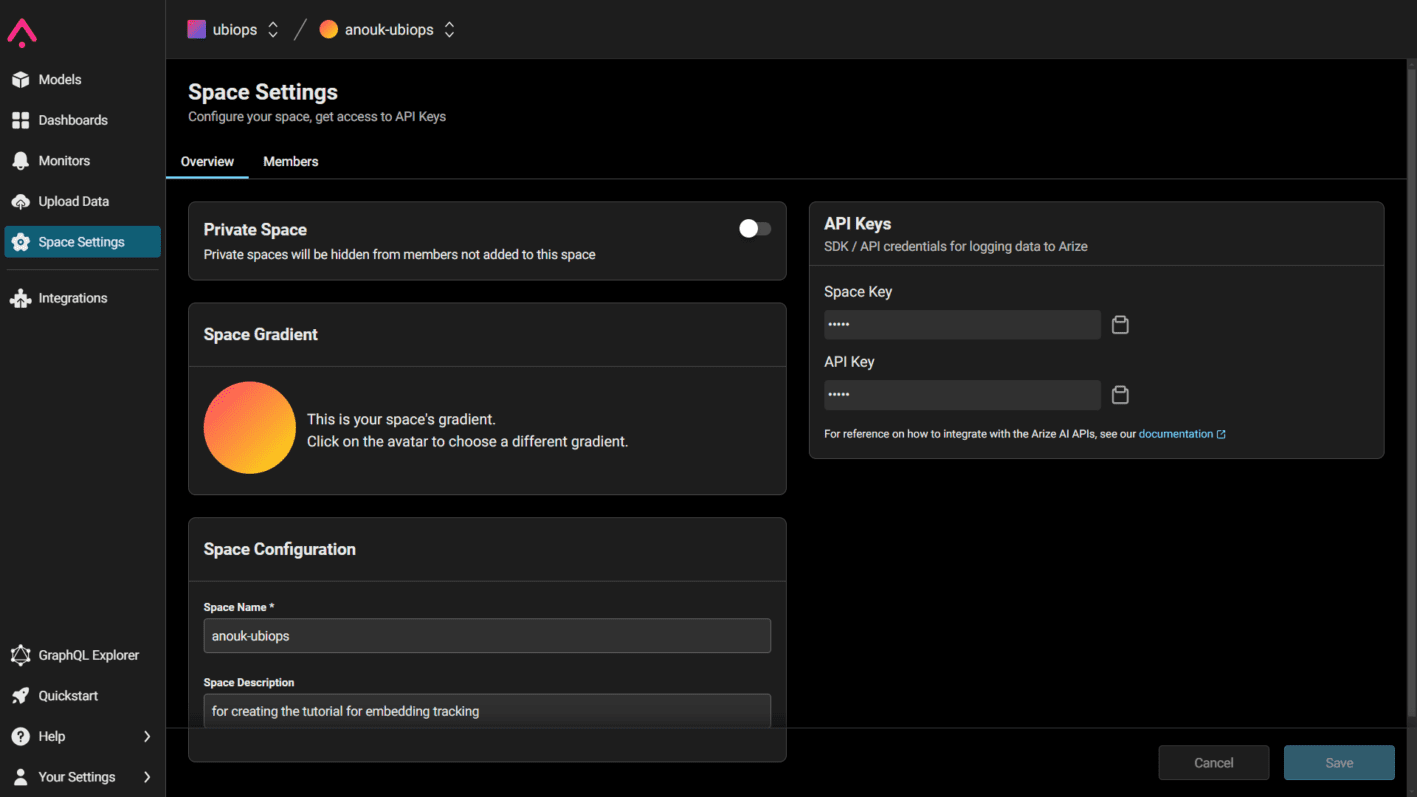Copy the Space Key using the clipboard icon
1417x797 pixels.
(1119, 324)
